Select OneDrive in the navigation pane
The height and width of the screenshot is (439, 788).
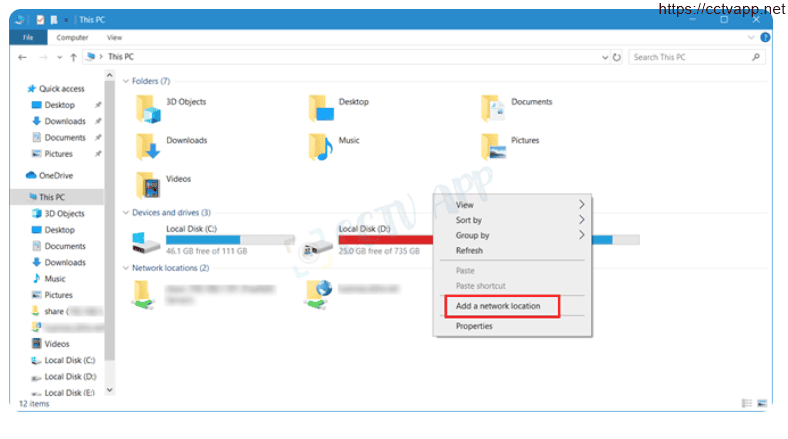pyautogui.click(x=55, y=175)
